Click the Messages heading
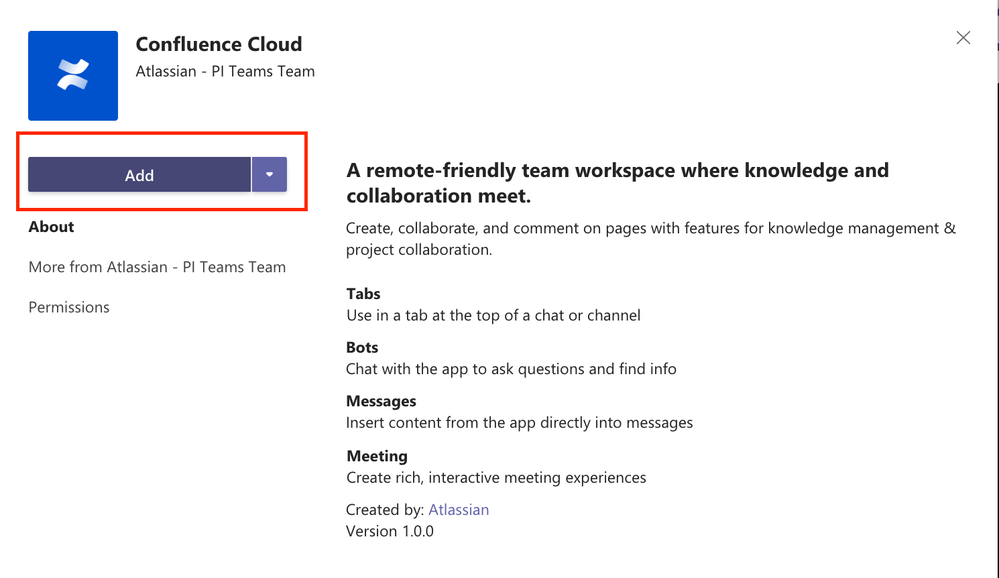This screenshot has height=578, width=999. (381, 401)
